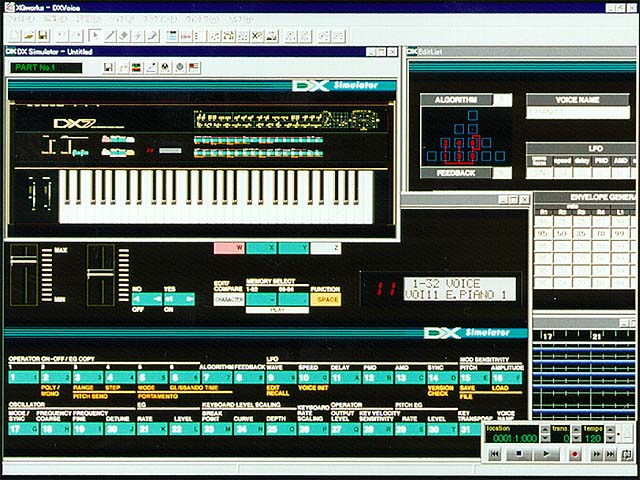Toggle operator 4 STEP button
Image resolution: width=640 pixels, height=480 pixels.
click(120, 377)
